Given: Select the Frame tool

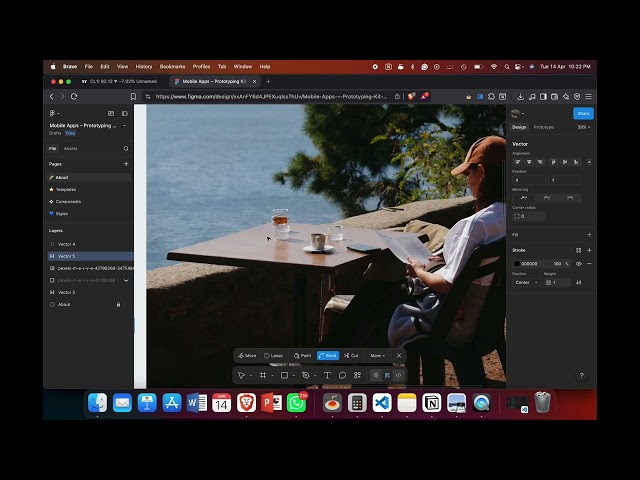Looking at the screenshot, I should tap(263, 375).
